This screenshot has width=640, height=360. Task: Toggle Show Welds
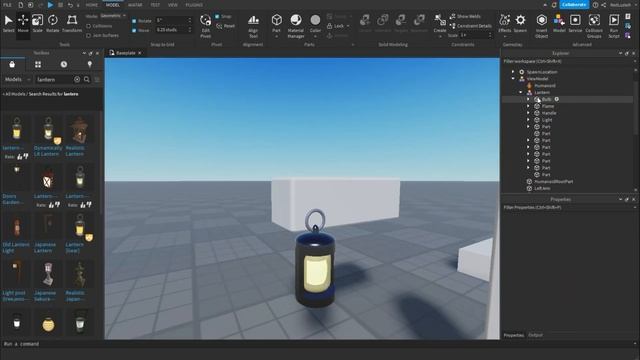pyautogui.click(x=465, y=16)
